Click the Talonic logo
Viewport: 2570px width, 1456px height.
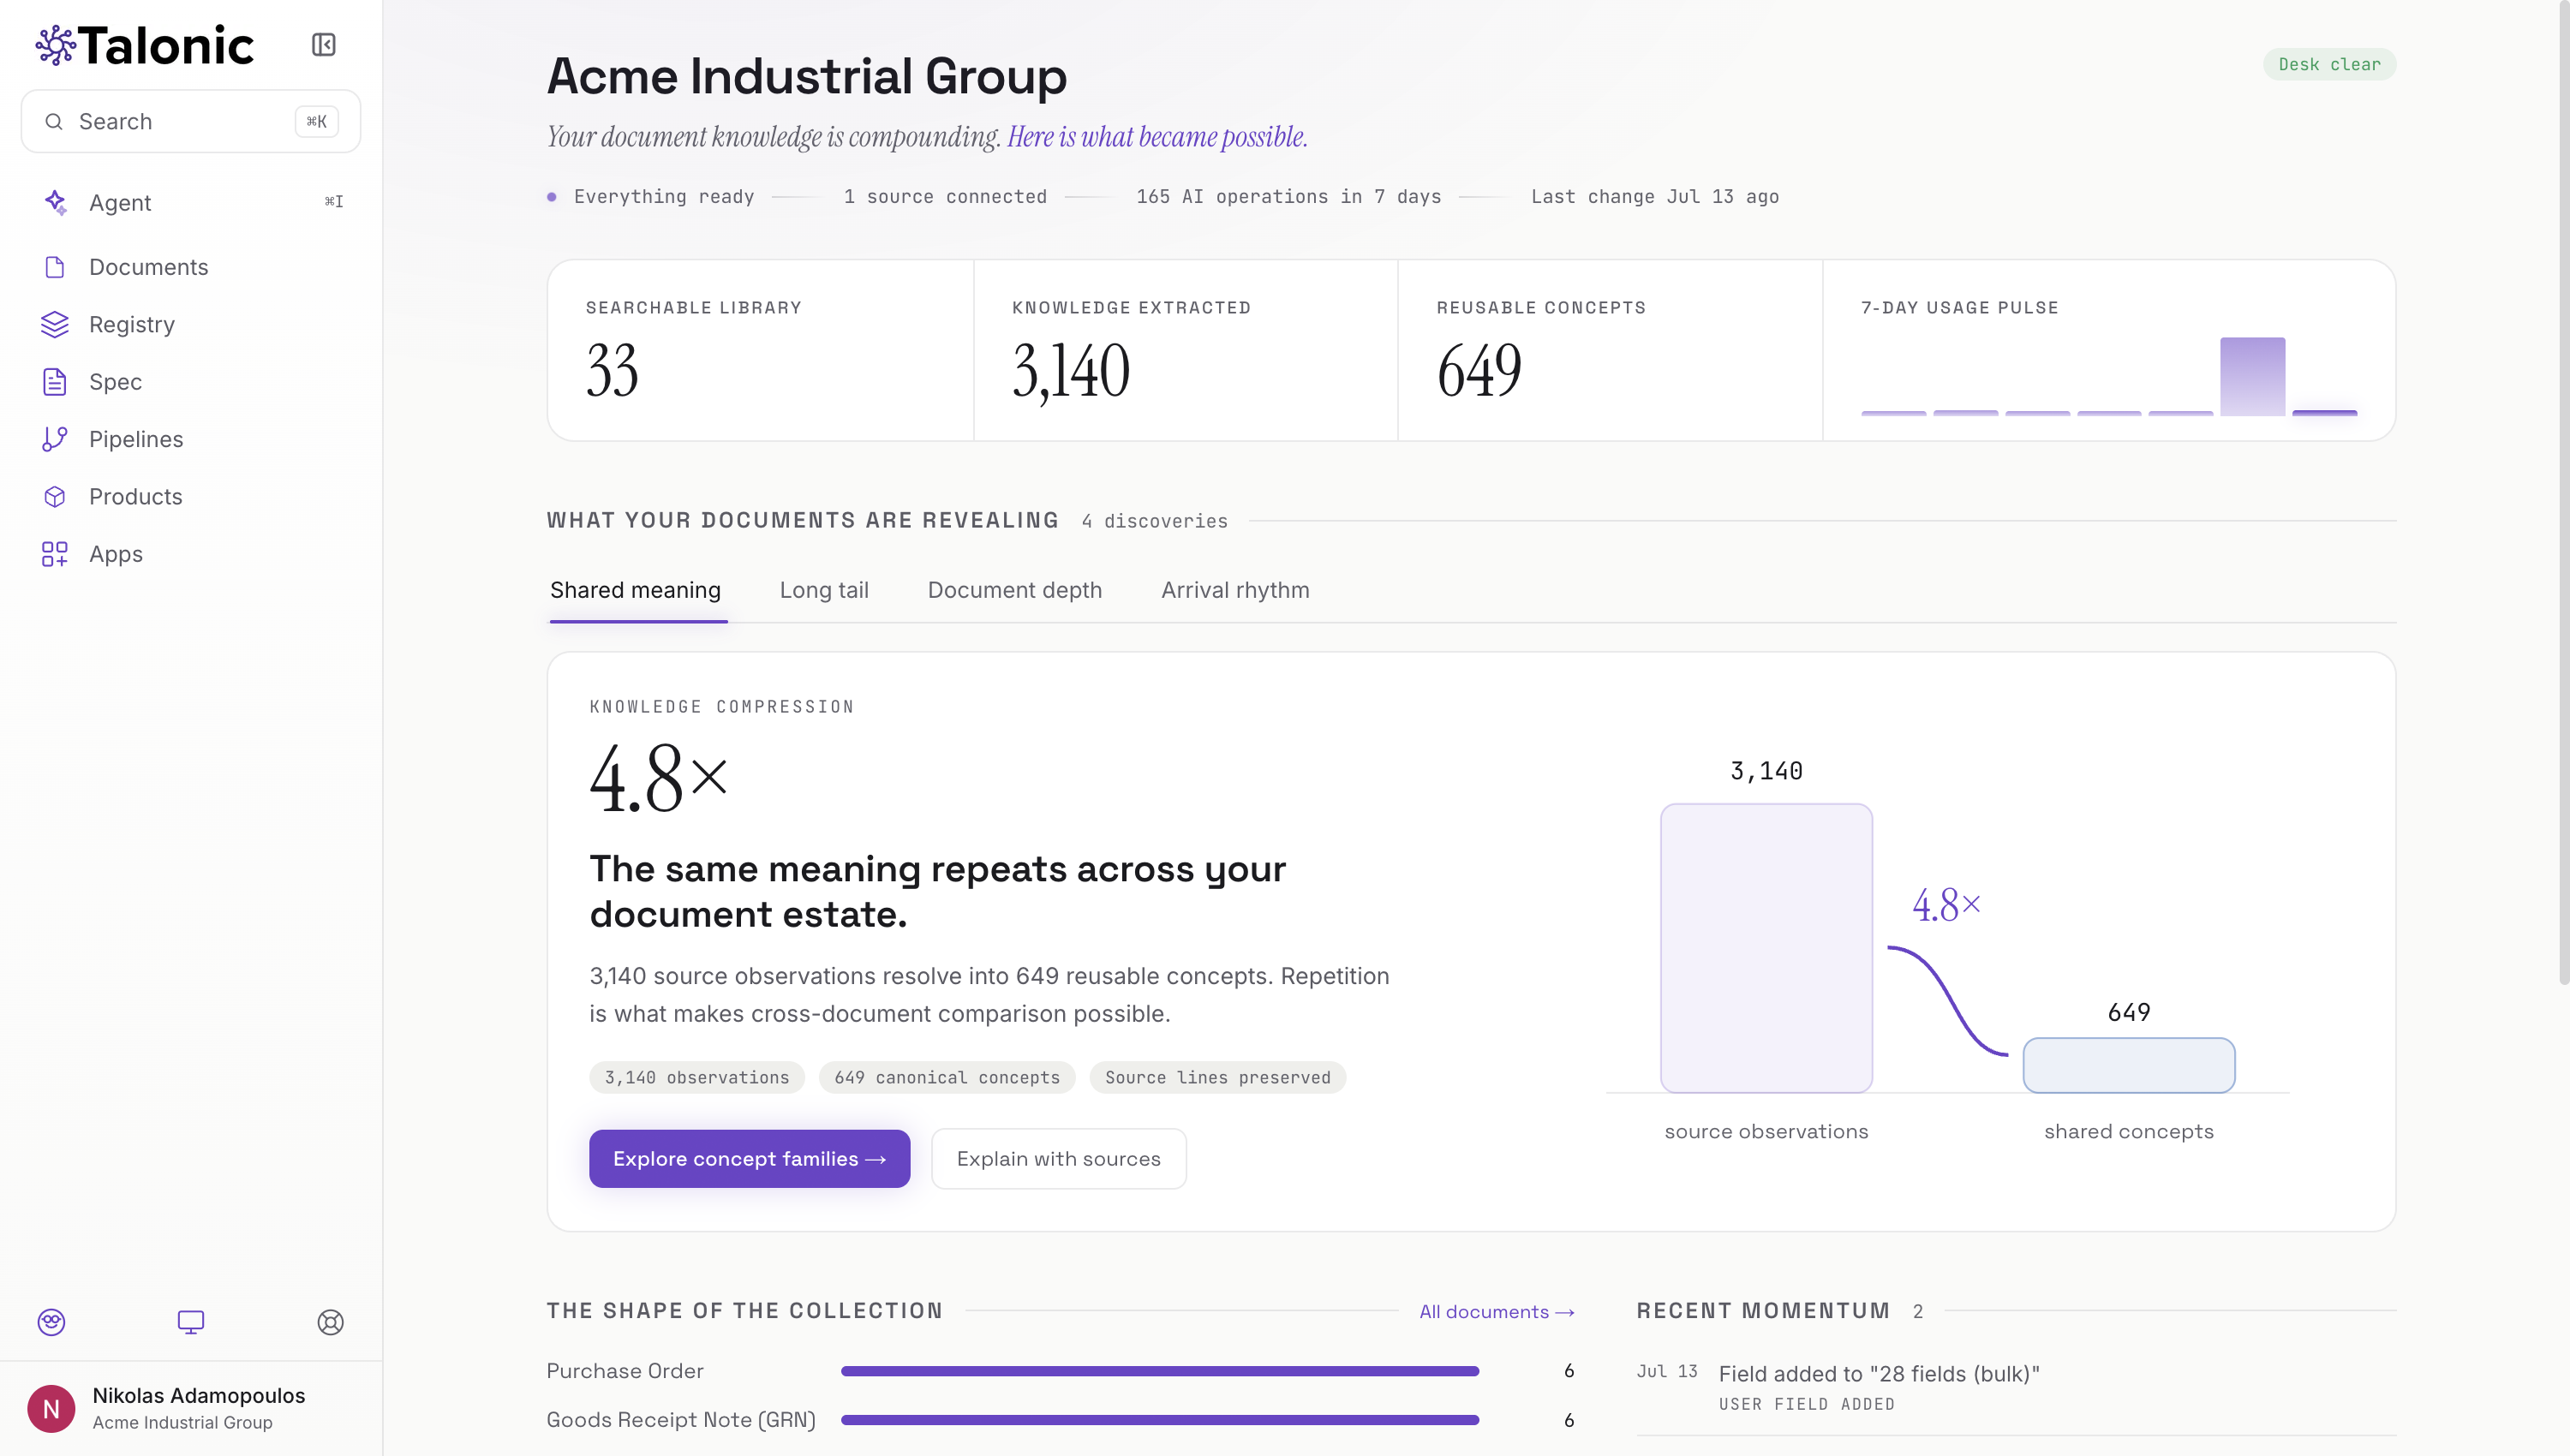145,45
